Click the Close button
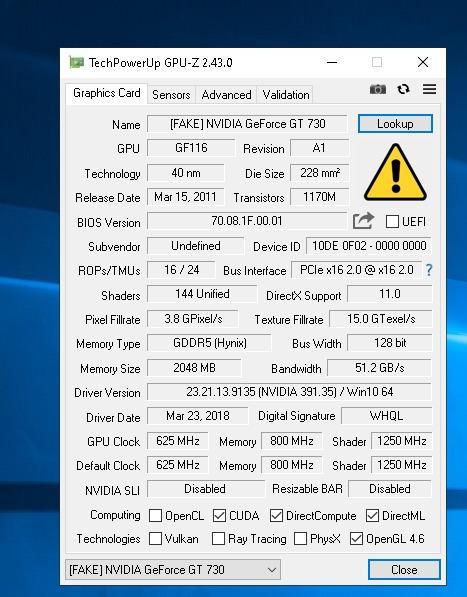The image size is (467, 597). point(404,570)
